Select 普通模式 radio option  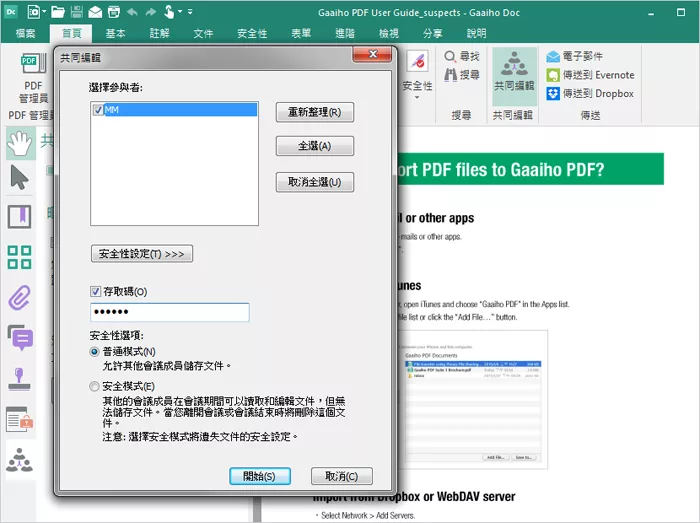[95, 352]
